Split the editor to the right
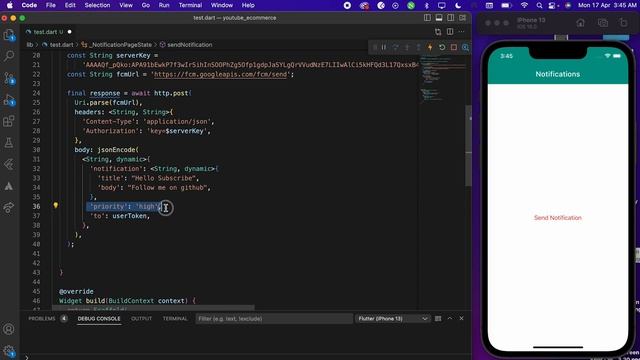640x360 pixels. click(450, 31)
